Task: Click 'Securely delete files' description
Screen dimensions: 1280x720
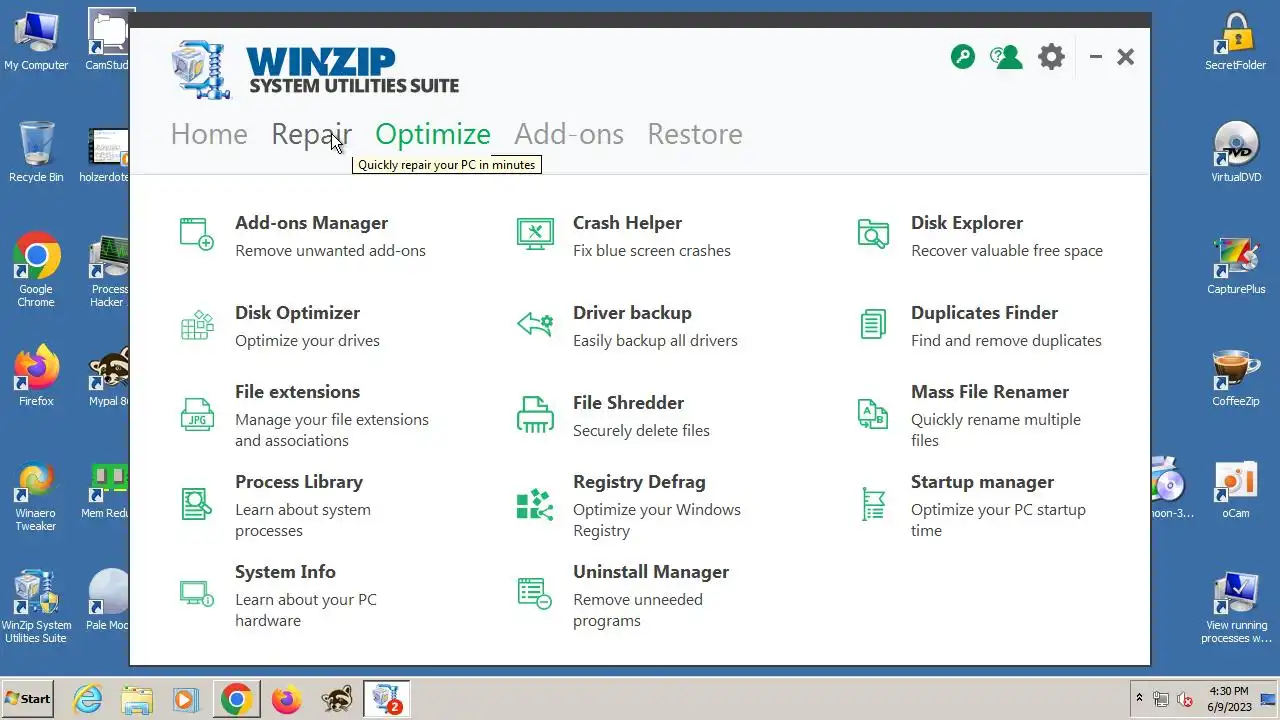Action: pos(641,431)
